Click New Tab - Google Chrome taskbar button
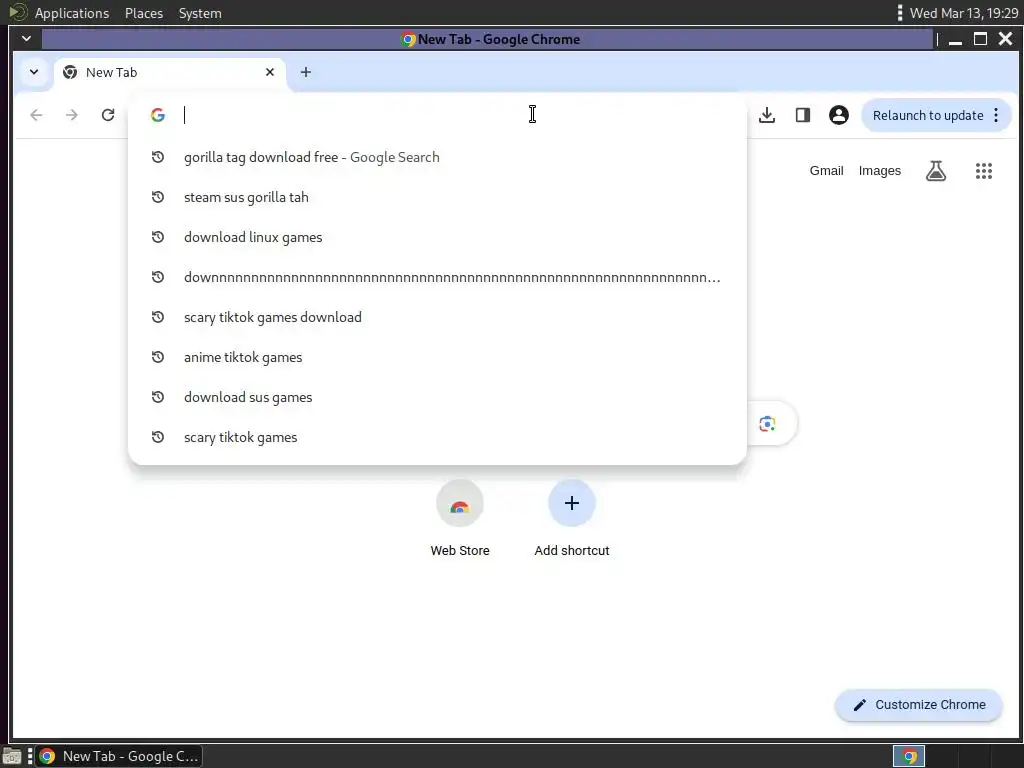The height and width of the screenshot is (768, 1024). pos(119,756)
